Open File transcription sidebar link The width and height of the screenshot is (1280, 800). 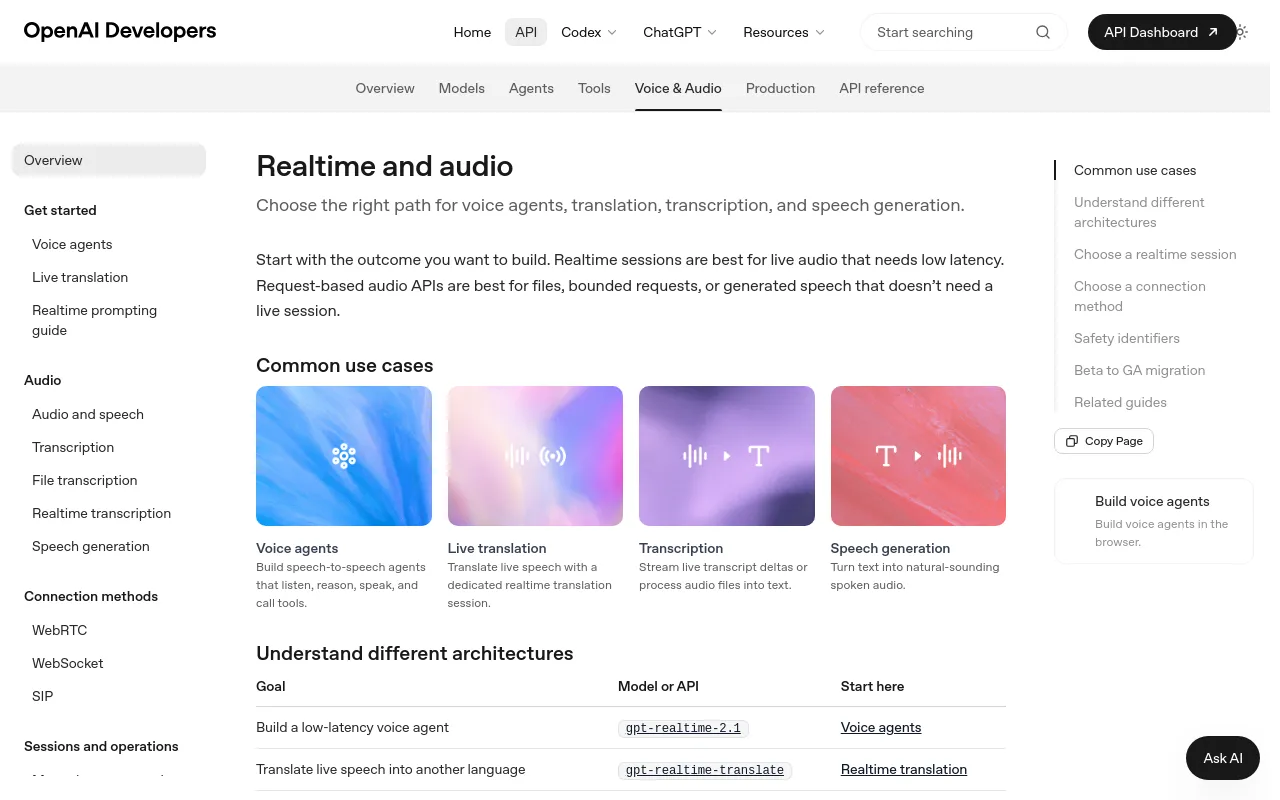(85, 480)
